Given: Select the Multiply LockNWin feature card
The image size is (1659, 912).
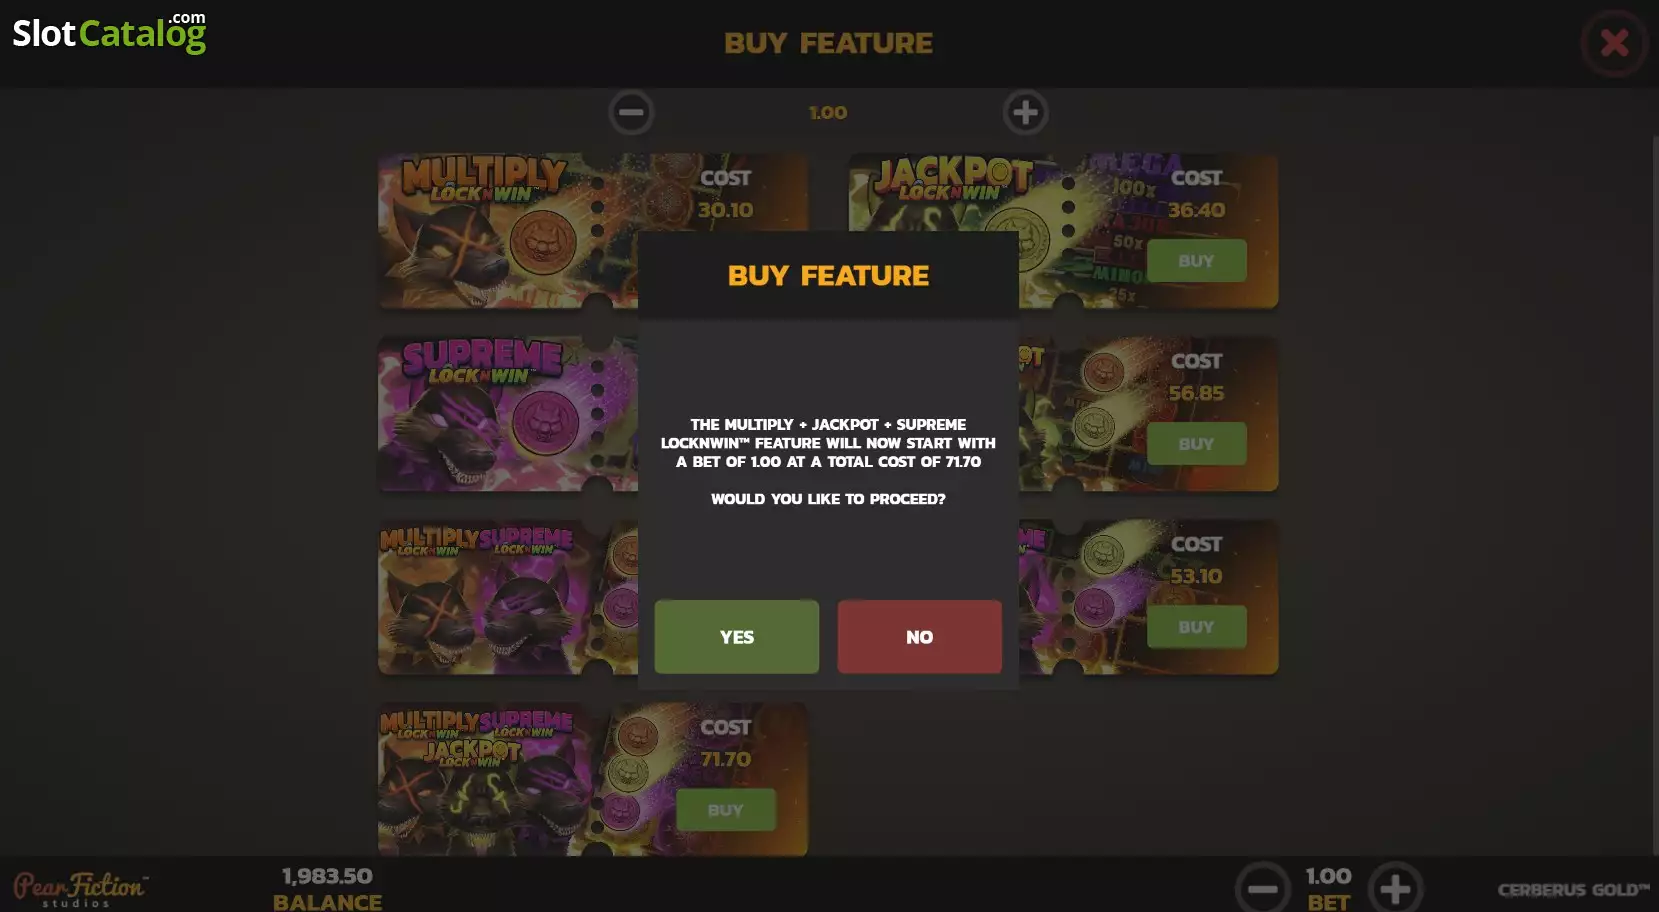Looking at the screenshot, I should (x=508, y=231).
